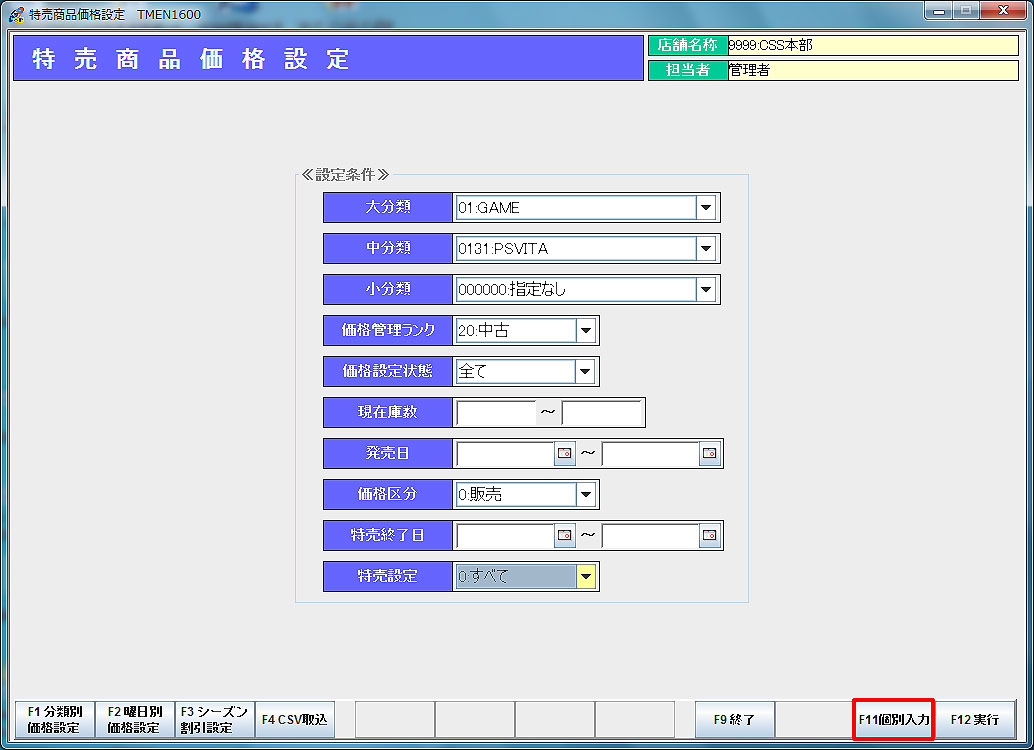The width and height of the screenshot is (1034, 750).
Task: Click the 担当者 field showing 管理者
Action: pos(872,70)
